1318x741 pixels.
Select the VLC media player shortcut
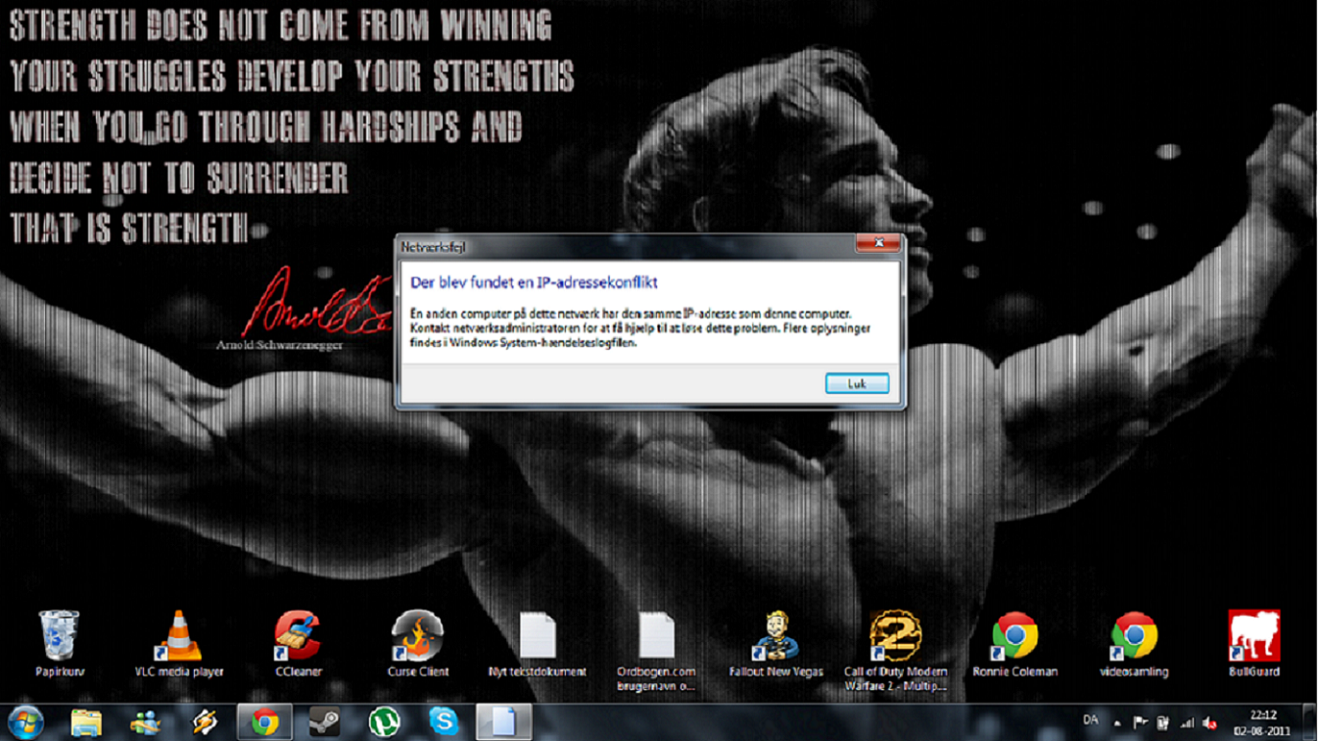179,644
